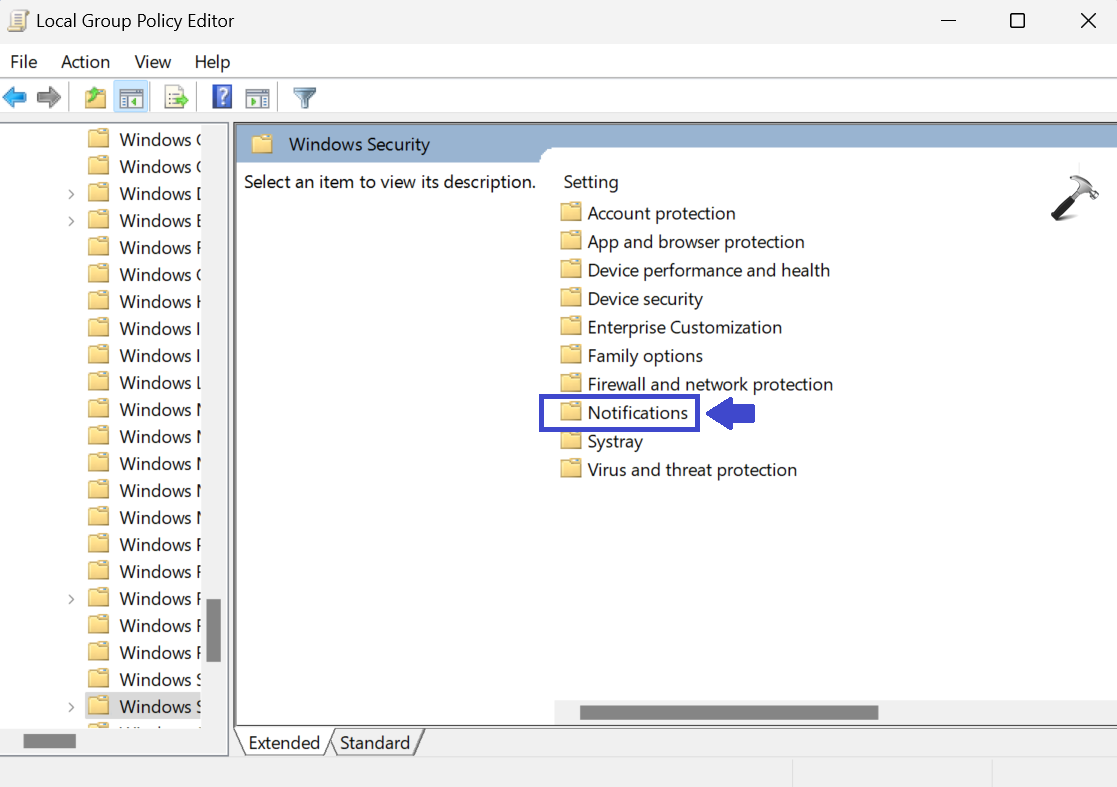Click the Filter funnel icon
The height and width of the screenshot is (787, 1117).
pos(304,98)
